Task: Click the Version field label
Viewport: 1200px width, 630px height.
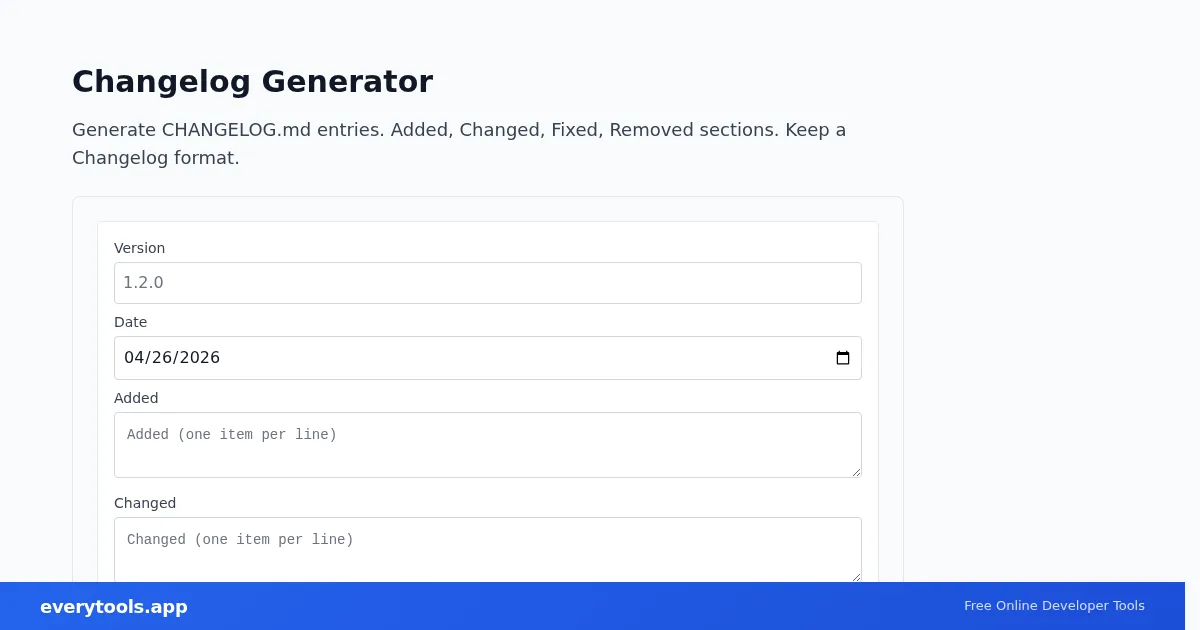Action: tap(139, 248)
